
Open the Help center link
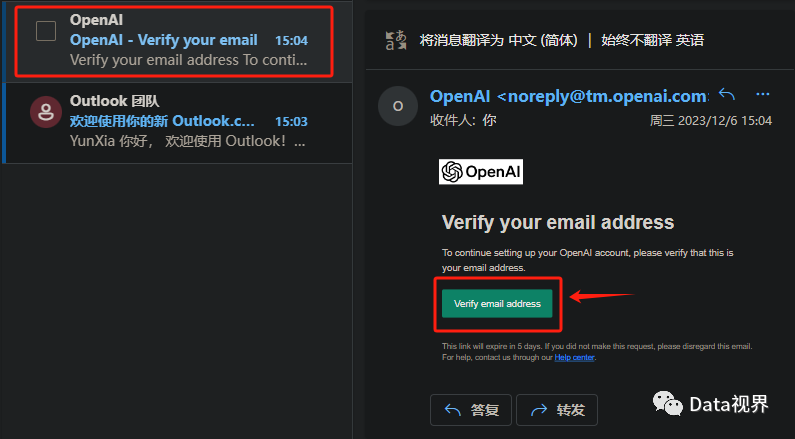click(574, 357)
